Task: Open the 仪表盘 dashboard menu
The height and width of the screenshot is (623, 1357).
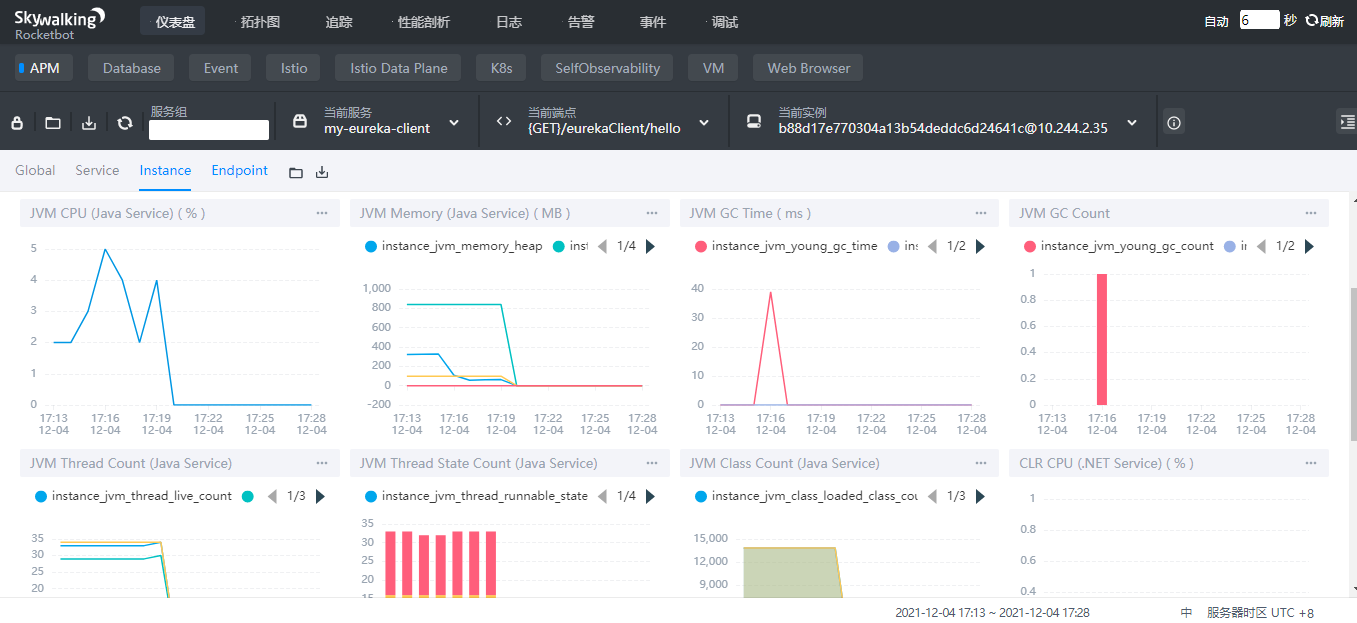Action: pyautogui.click(x=173, y=22)
